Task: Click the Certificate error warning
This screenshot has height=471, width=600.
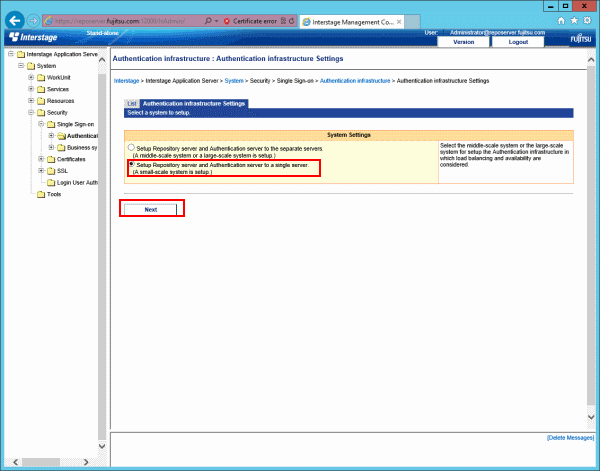Action: 250,21
